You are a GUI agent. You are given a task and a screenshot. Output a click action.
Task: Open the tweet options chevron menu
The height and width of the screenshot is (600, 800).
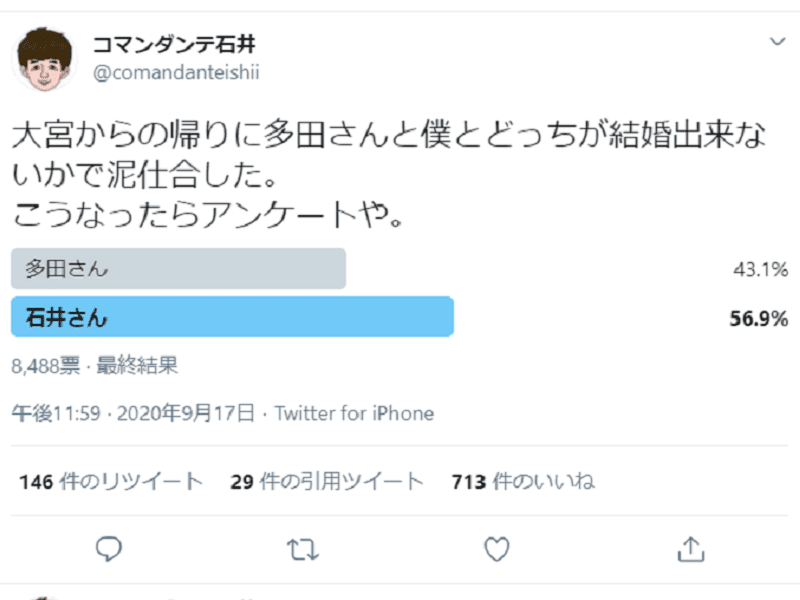(x=778, y=41)
